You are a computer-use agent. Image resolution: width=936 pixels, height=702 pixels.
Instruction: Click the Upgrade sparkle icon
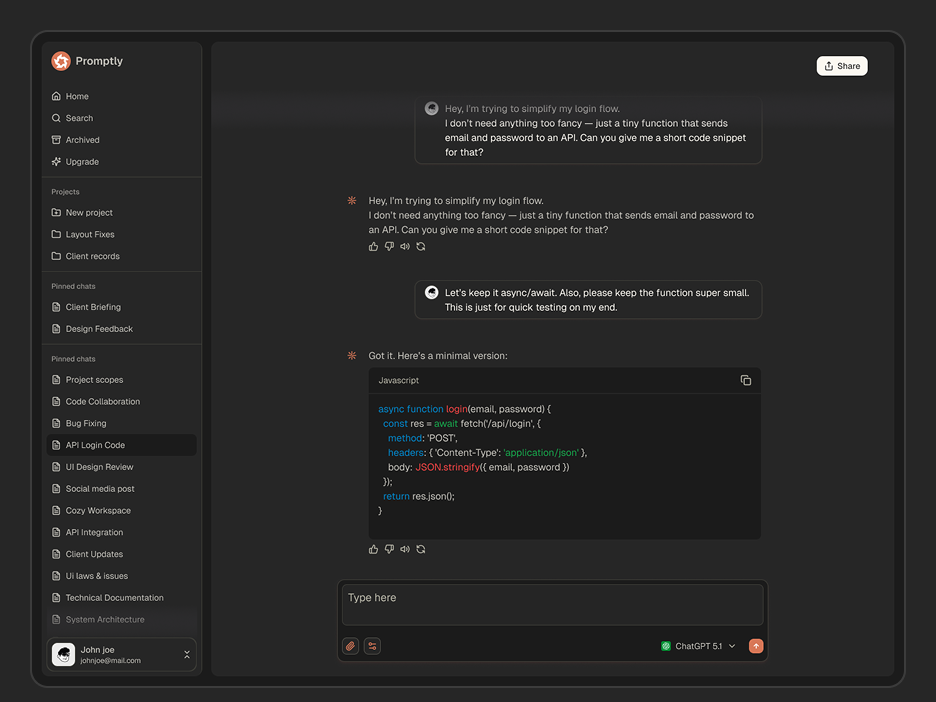pos(56,162)
